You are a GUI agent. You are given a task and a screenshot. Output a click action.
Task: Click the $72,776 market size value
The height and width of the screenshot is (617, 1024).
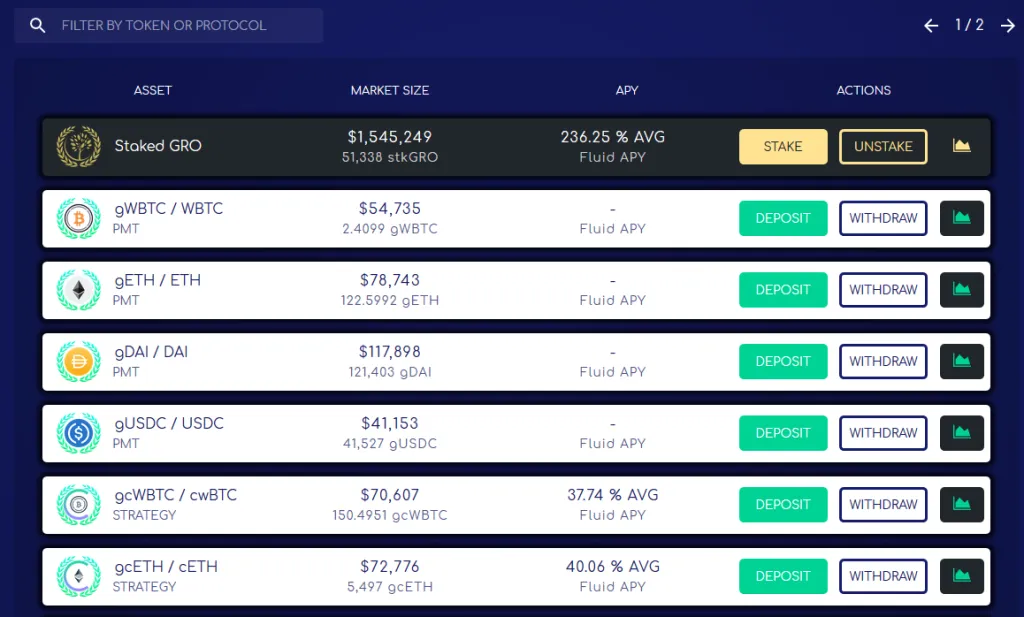click(390, 566)
